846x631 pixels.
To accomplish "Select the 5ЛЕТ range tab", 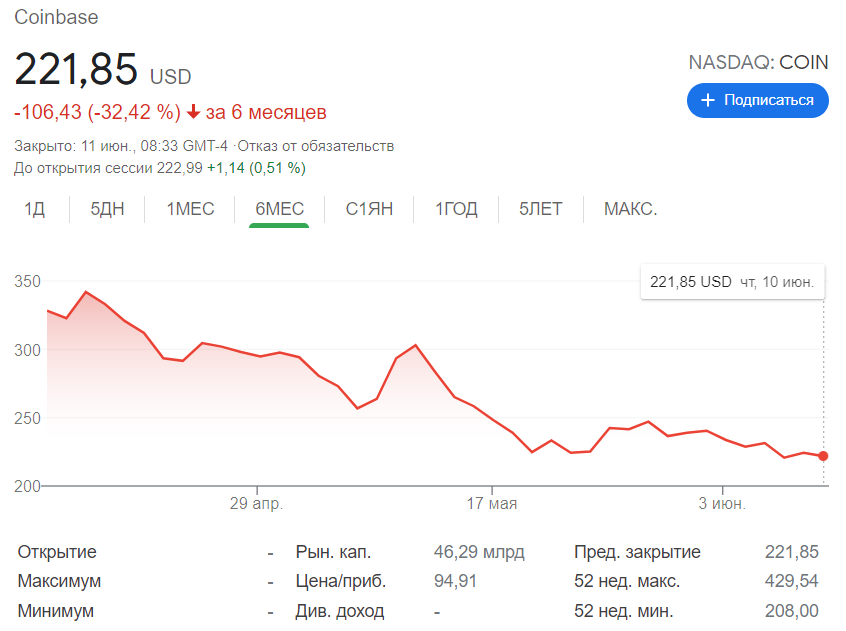I will [540, 209].
